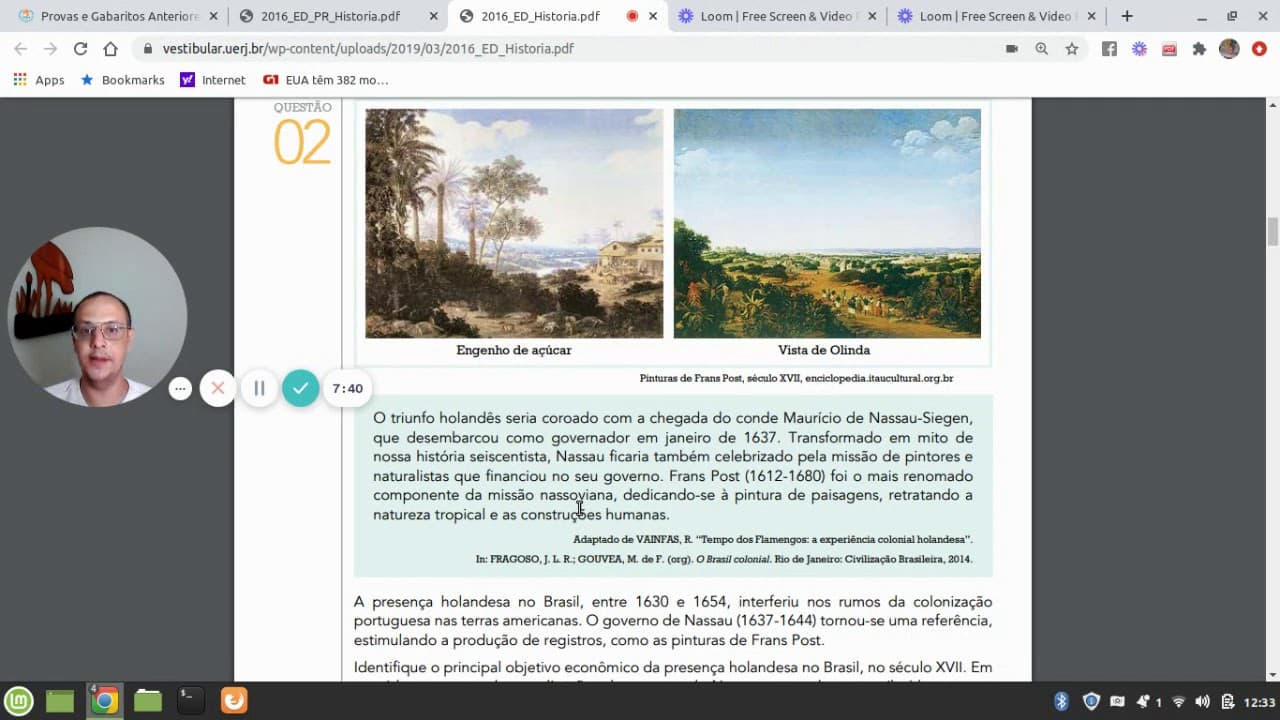Pause the Loom recording

[x=259, y=388]
